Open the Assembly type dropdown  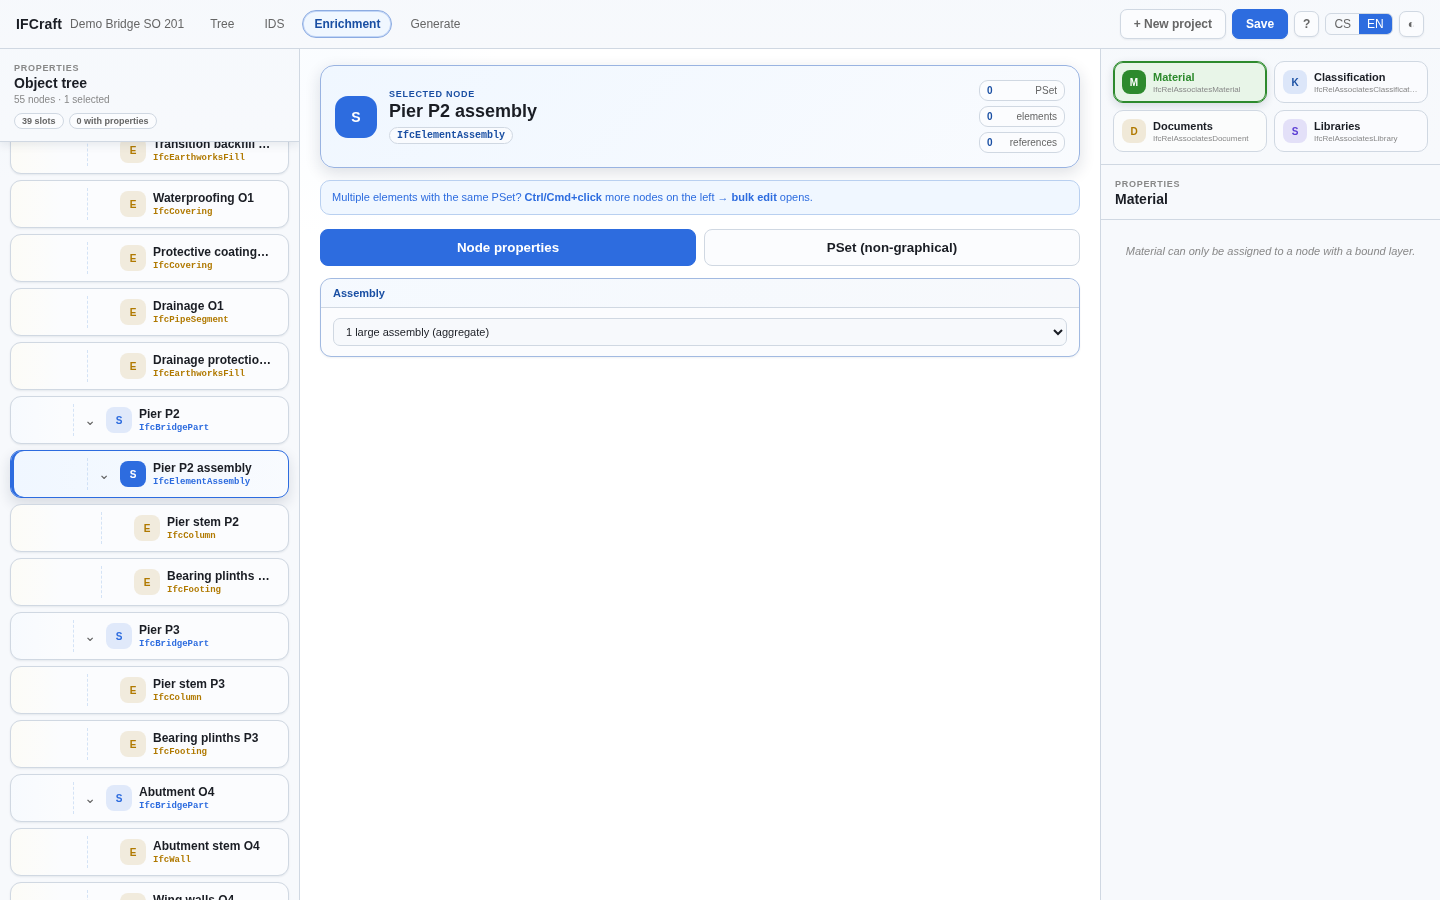click(x=700, y=332)
